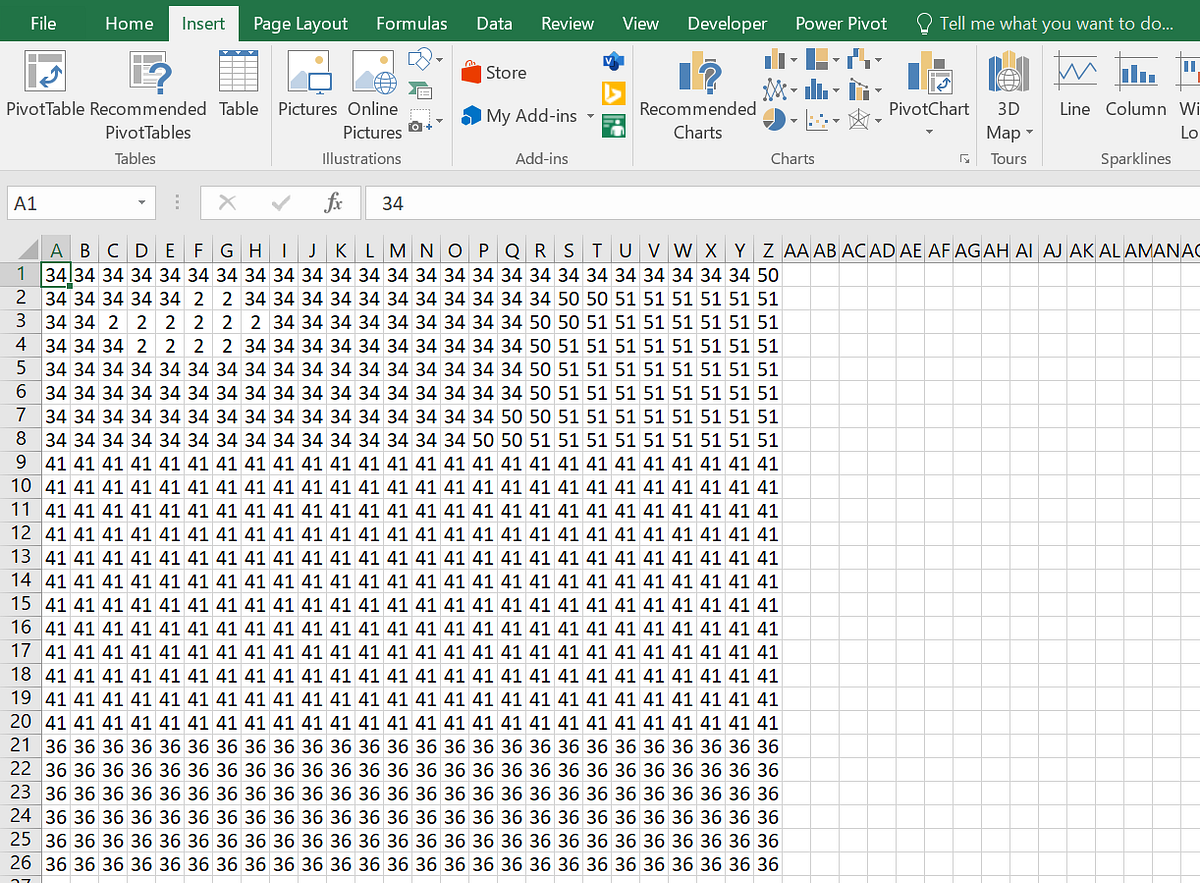Launch the People Graph add-in
The height and width of the screenshot is (883, 1200).
pos(614,125)
